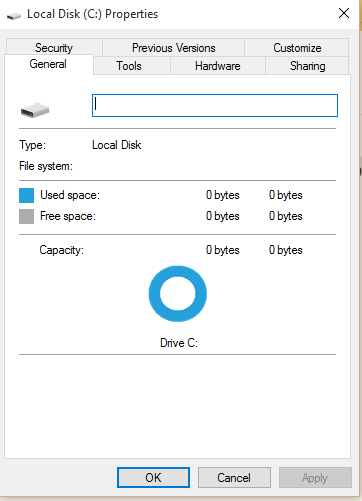This screenshot has width=362, height=501.
Task: Click the 'Drive C:' caption
Action: click(x=179, y=343)
